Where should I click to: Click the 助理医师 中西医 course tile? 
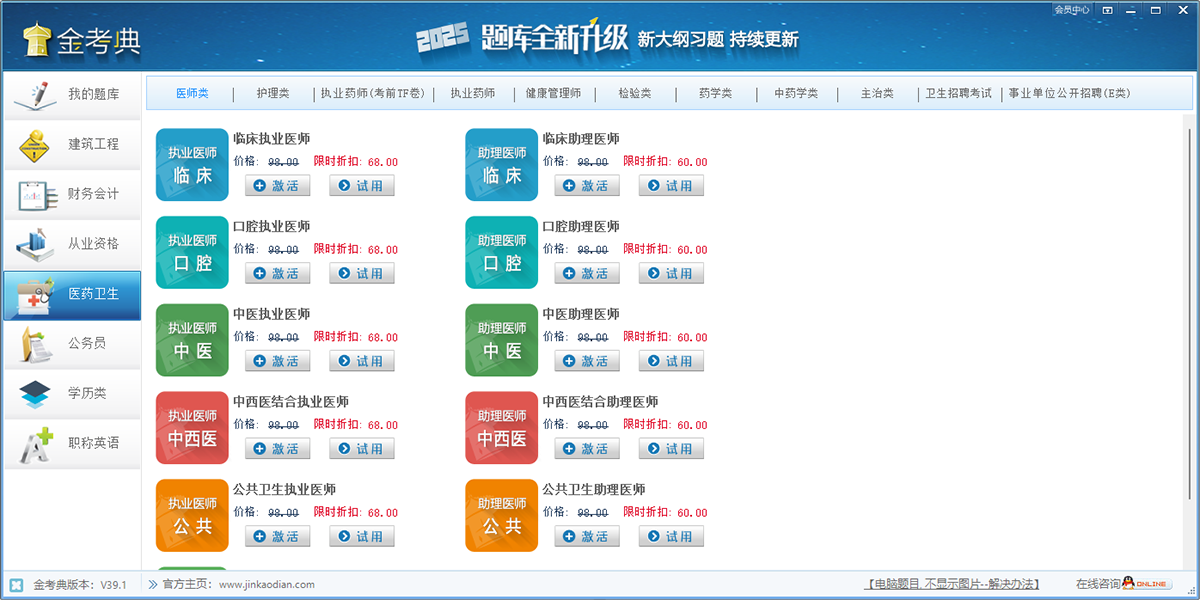(502, 428)
